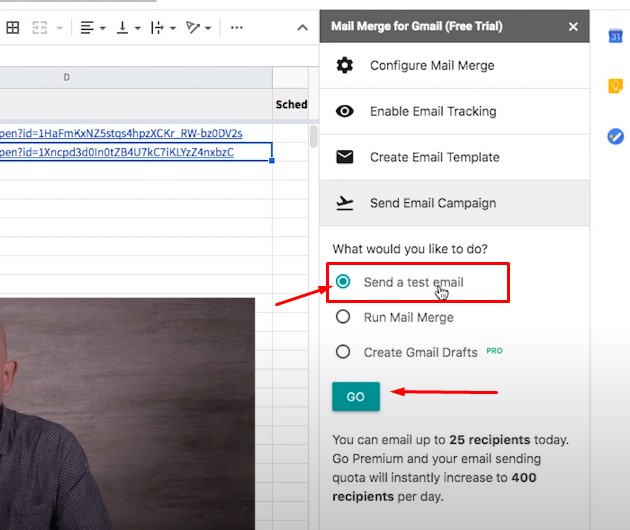Expand the text rotation dropdown arrow
This screenshot has height=530, width=630.
pos(208,28)
